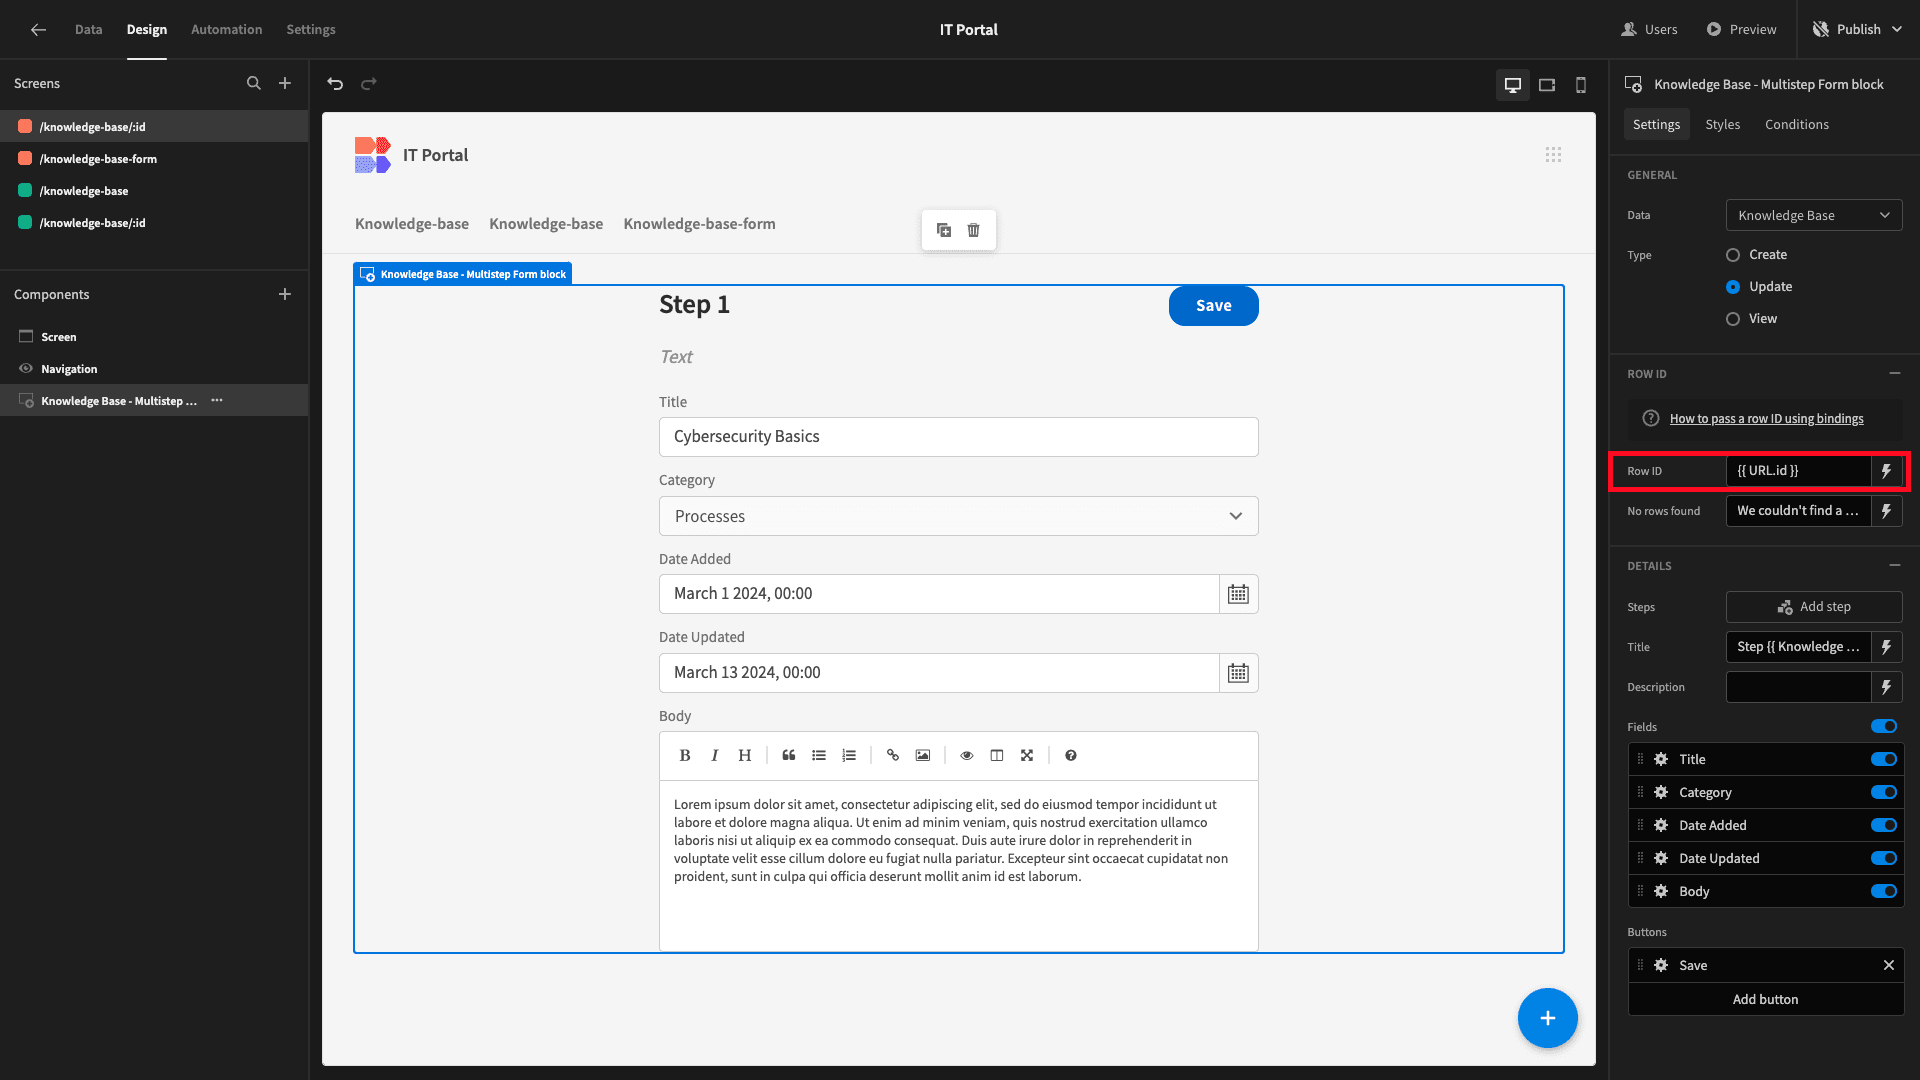Insert an image in Body editor
Image resolution: width=1920 pixels, height=1080 pixels.
(923, 756)
